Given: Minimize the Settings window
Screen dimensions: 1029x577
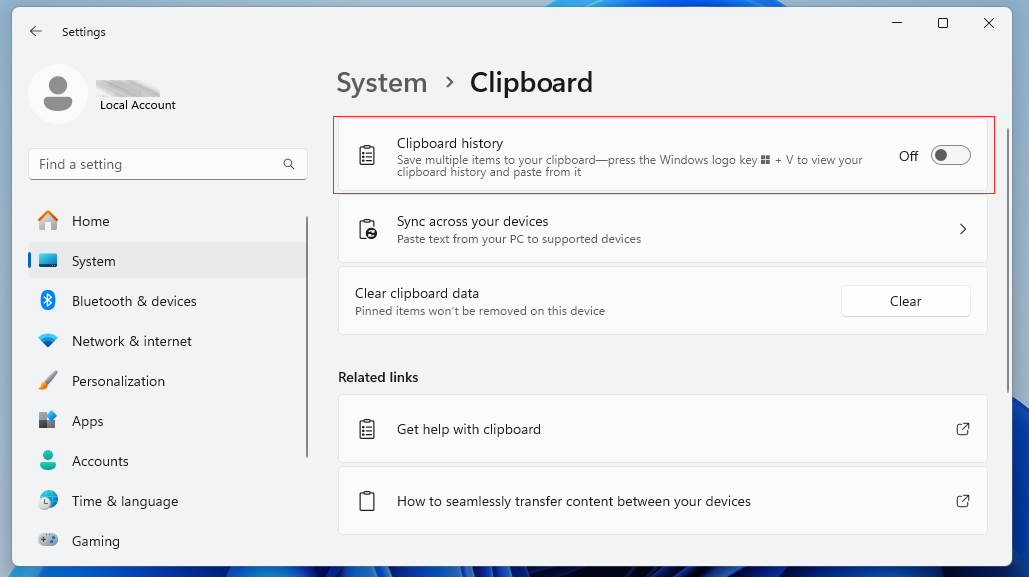Looking at the screenshot, I should (897, 23).
